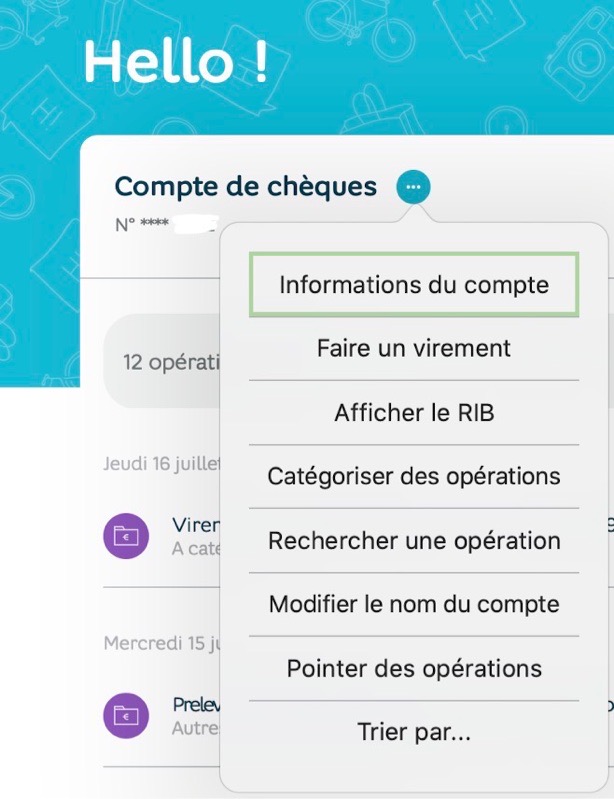
Task: Click the 'A cate...' subtitle under Virement
Action: pyautogui.click(x=194, y=549)
